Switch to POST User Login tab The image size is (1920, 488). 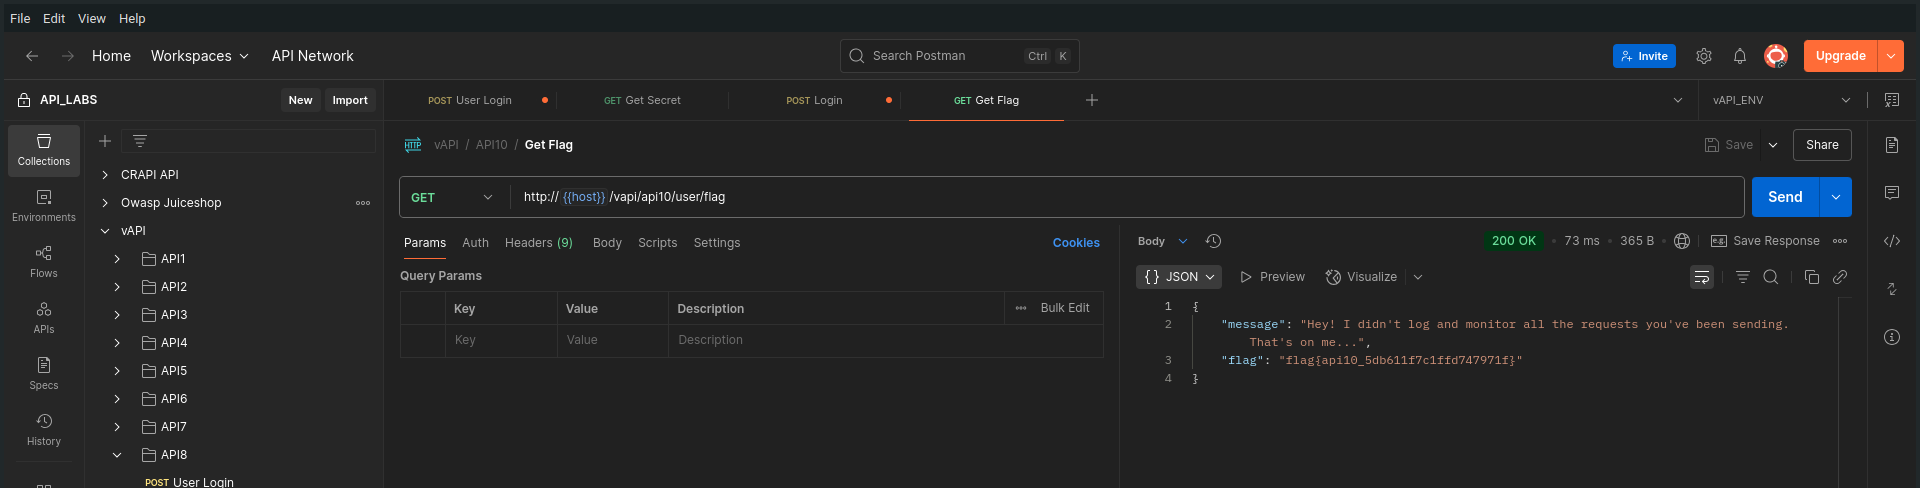pyautogui.click(x=470, y=100)
